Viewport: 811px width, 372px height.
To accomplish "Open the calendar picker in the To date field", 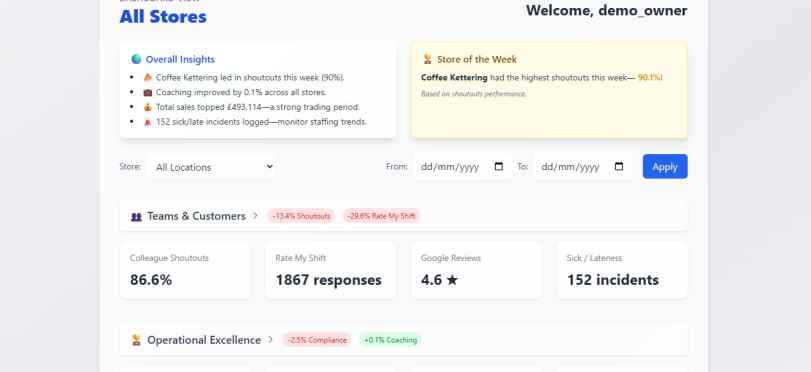I will 619,167.
